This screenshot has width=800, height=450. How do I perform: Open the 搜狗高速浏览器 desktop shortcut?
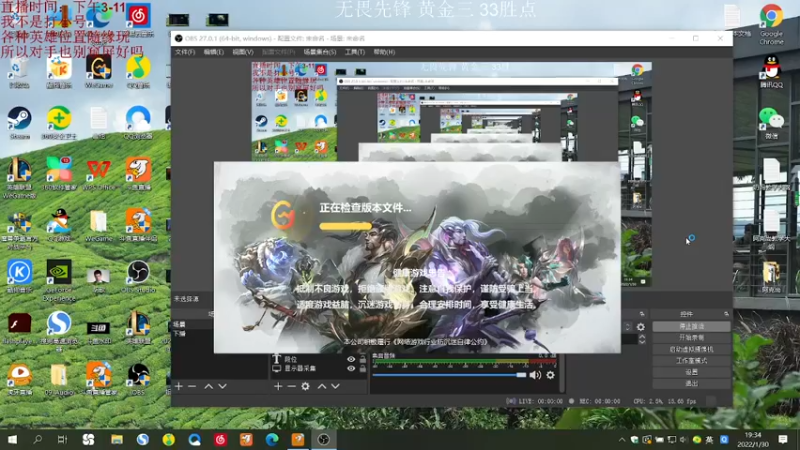pos(59,331)
